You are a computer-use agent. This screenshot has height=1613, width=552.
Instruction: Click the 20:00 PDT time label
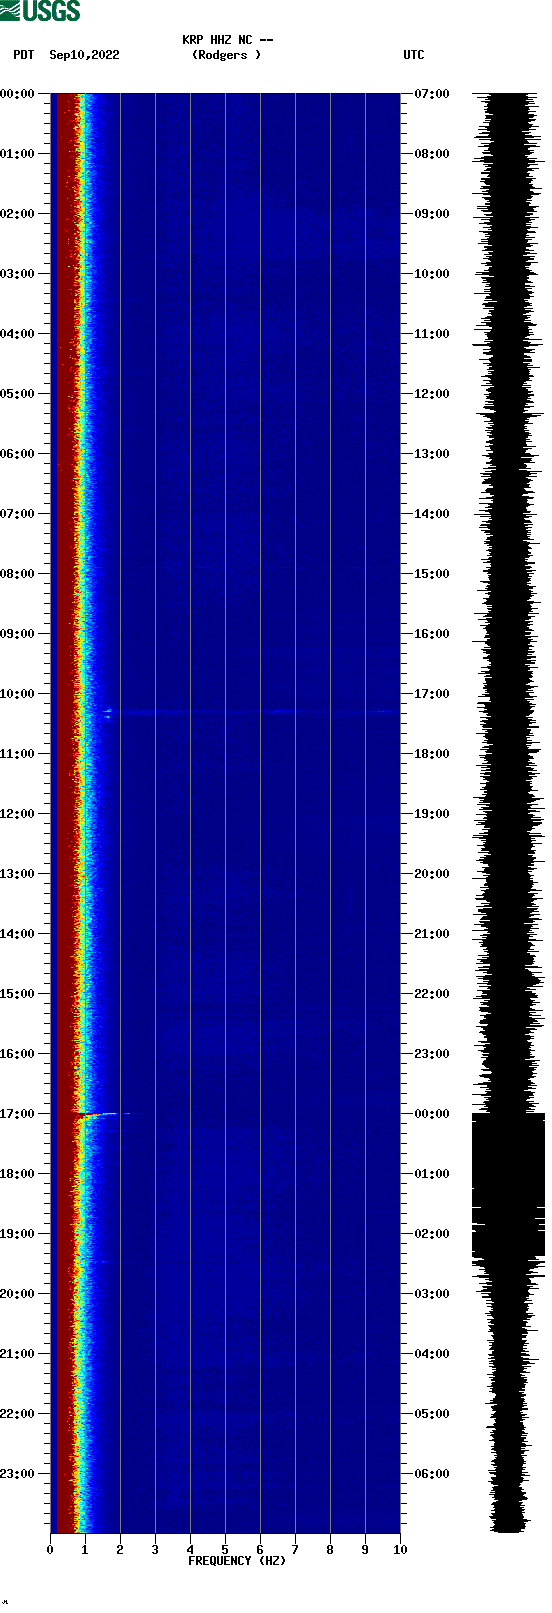click(17, 1294)
